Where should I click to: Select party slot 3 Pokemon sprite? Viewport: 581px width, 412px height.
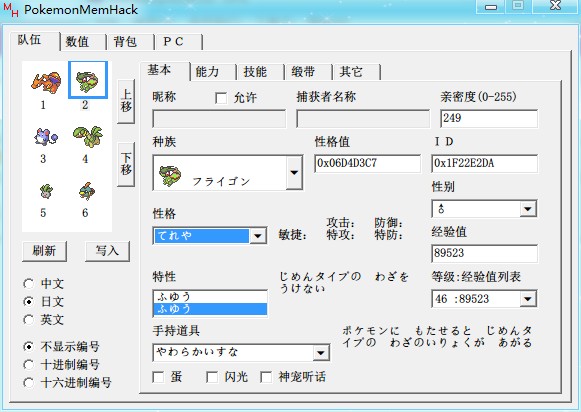46,137
